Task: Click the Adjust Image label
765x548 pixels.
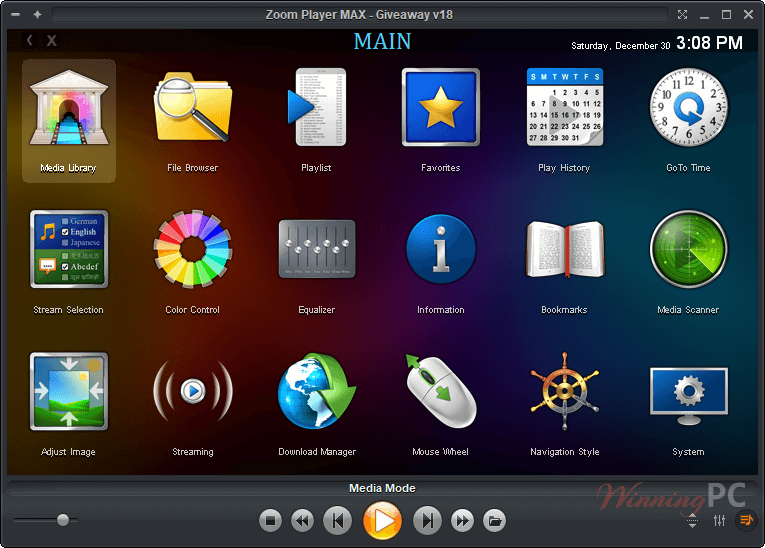Action: click(68, 452)
